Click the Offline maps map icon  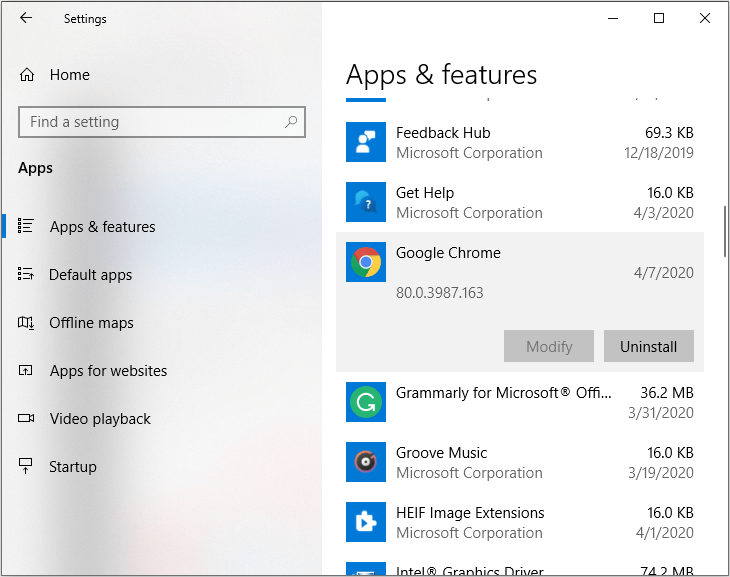coord(26,322)
